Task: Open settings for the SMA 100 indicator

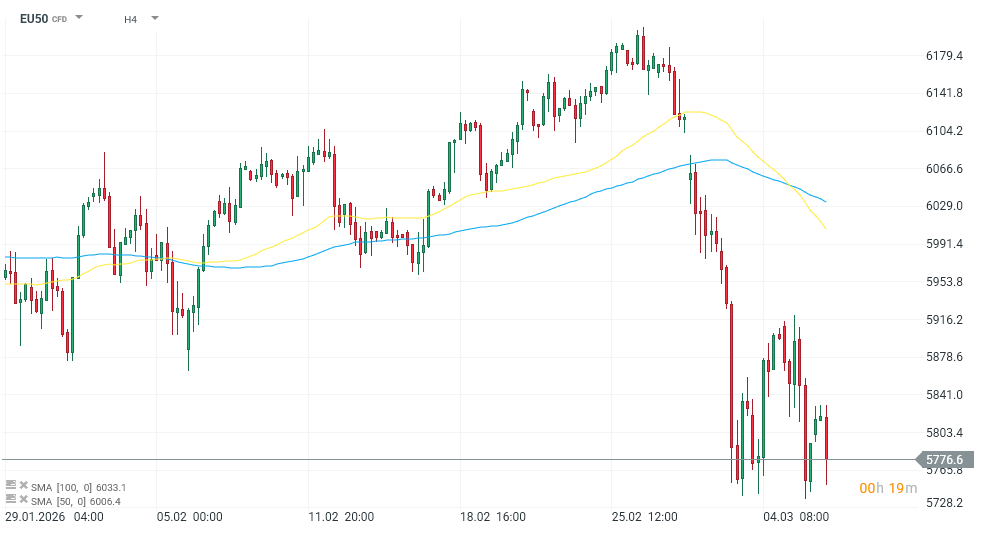Action: coord(11,486)
